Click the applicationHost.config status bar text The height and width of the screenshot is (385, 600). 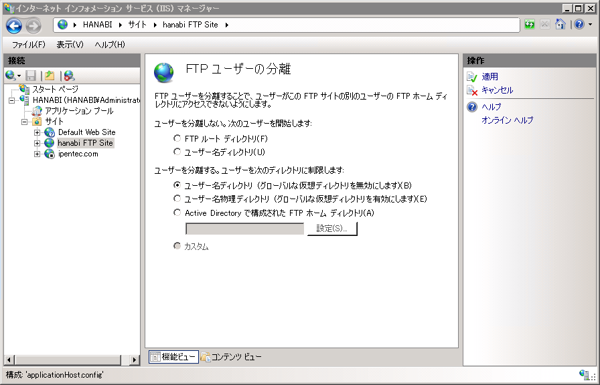click(54, 374)
